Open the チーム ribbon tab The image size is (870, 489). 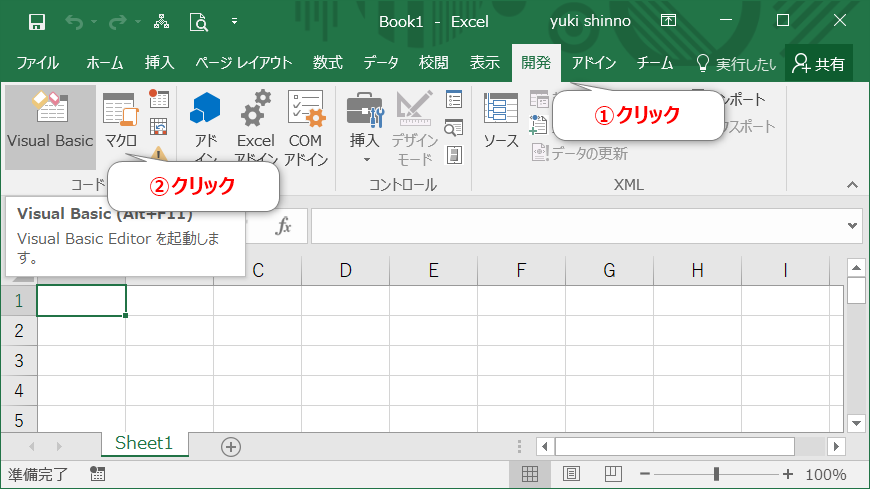click(655, 63)
